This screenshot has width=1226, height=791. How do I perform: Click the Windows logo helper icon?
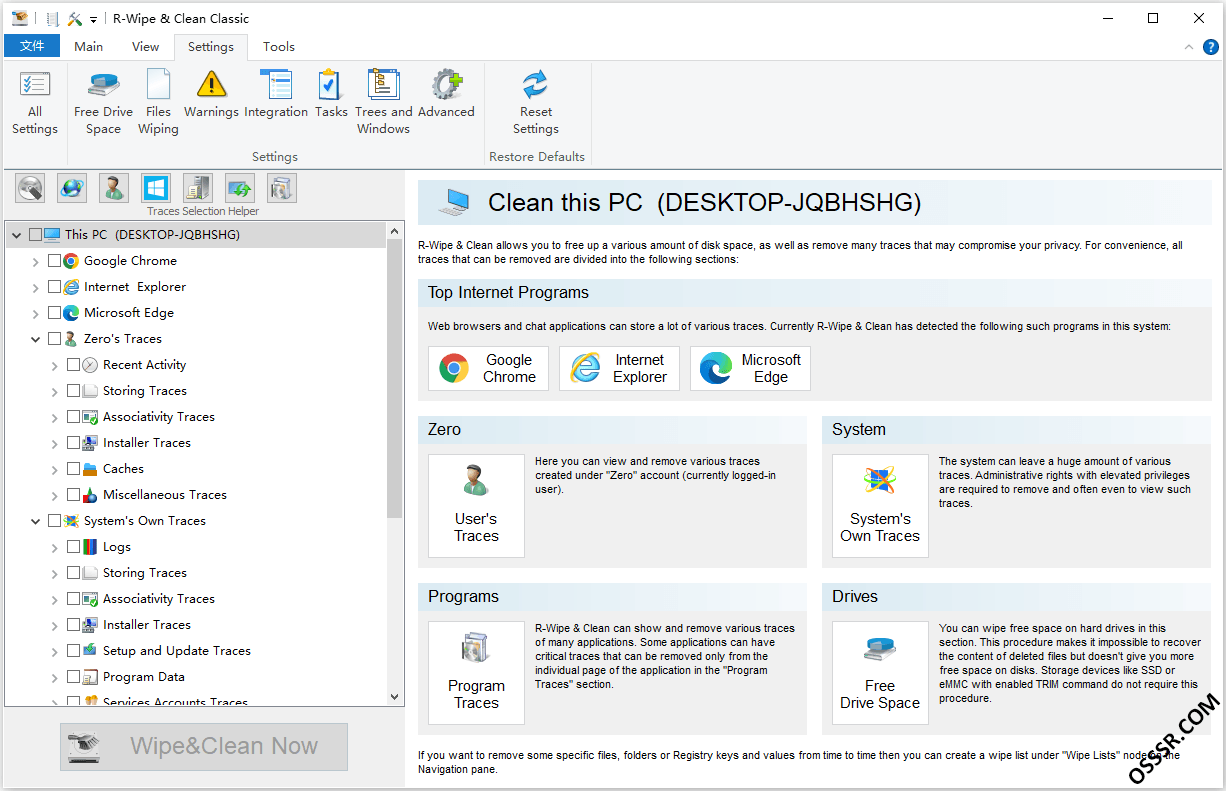pyautogui.click(x=156, y=188)
